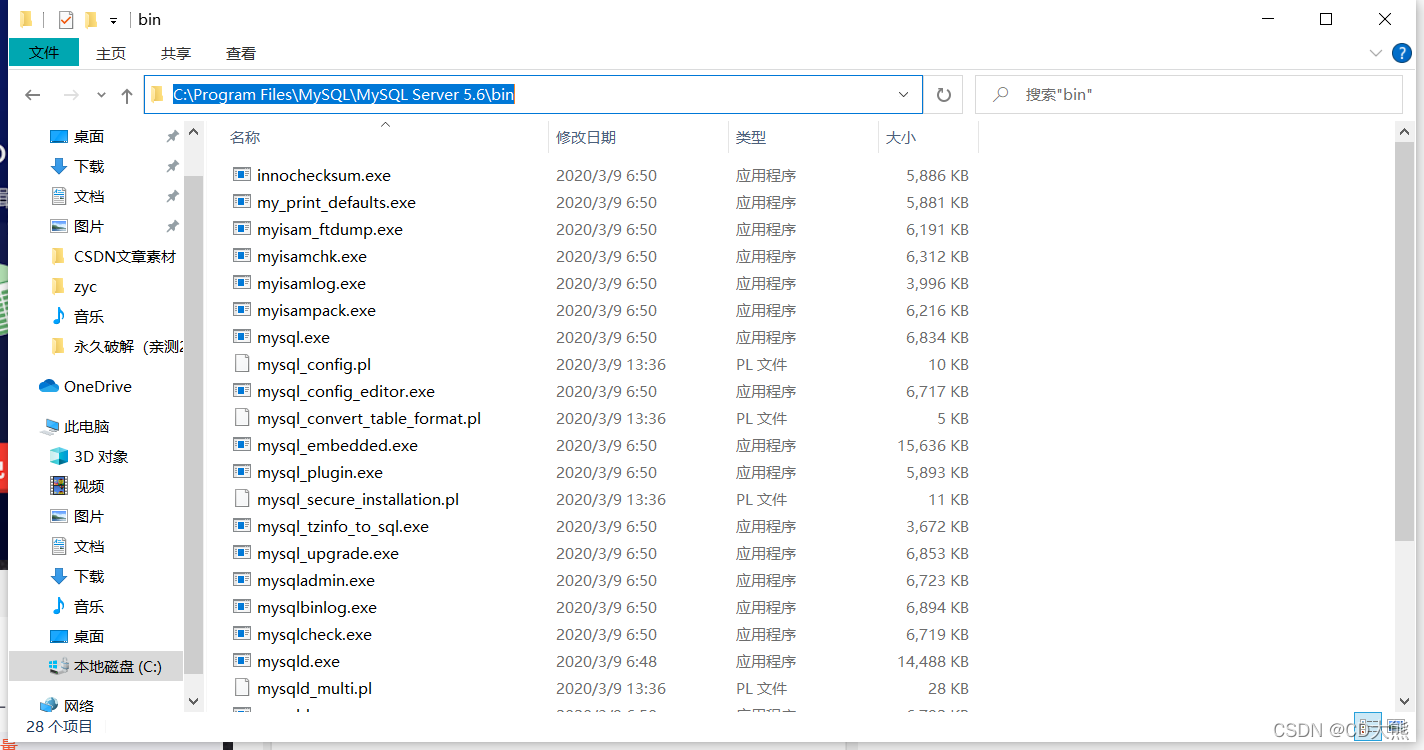
Task: Select the mysqladmin.exe file name
Action: (x=316, y=580)
